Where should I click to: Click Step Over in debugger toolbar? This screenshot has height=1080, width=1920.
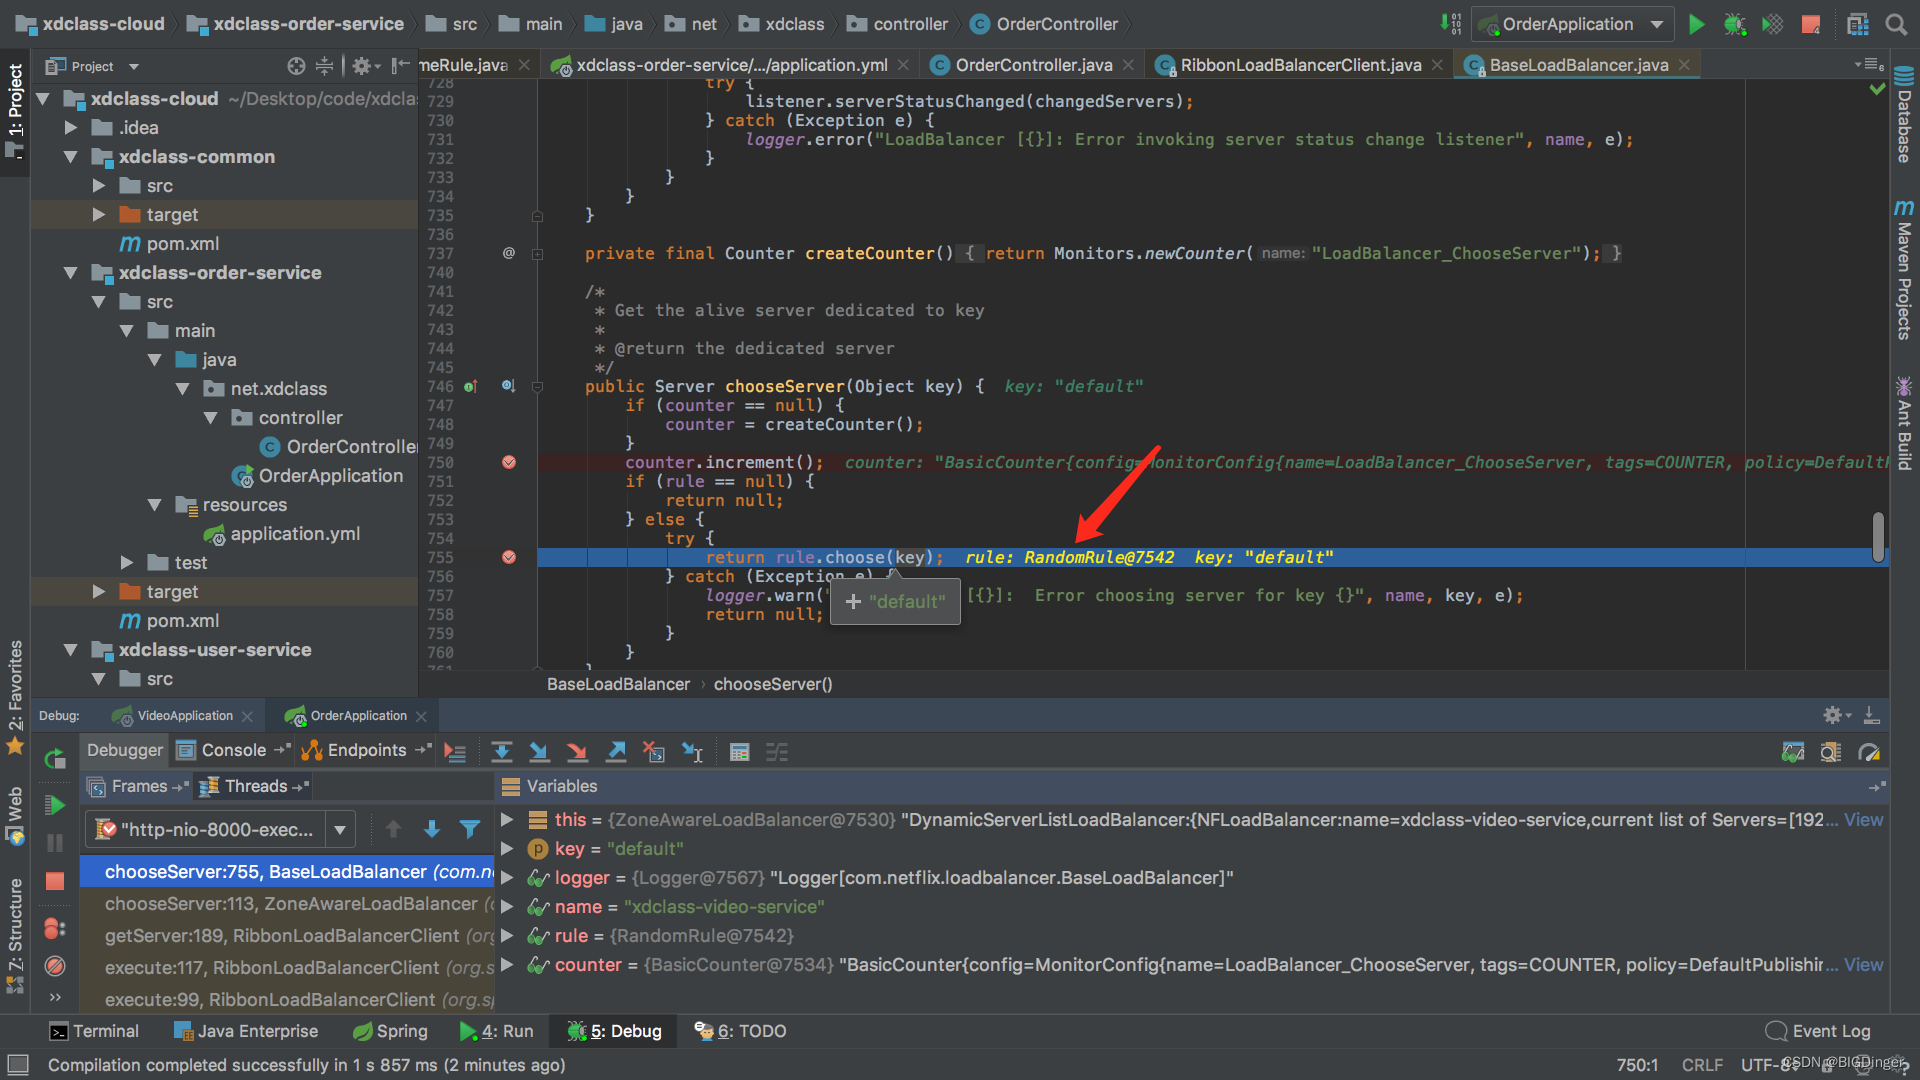tap(502, 752)
